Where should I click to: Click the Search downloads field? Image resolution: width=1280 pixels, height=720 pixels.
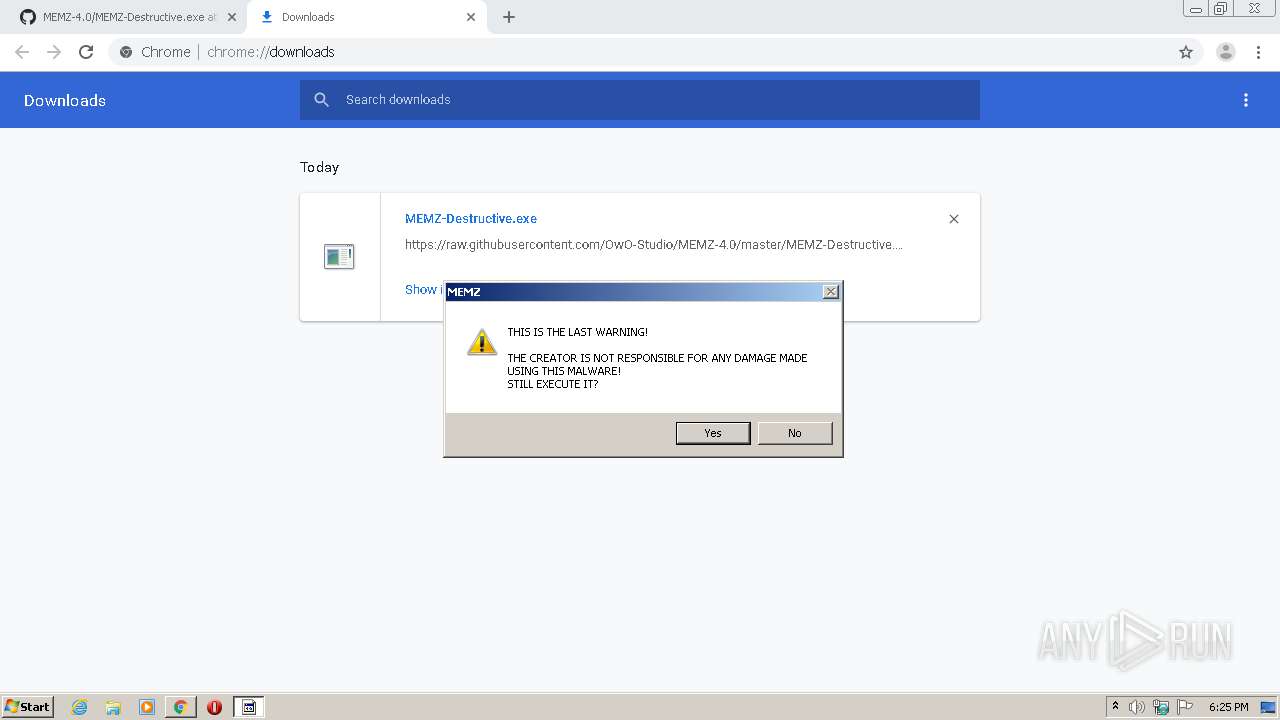pyautogui.click(x=640, y=100)
